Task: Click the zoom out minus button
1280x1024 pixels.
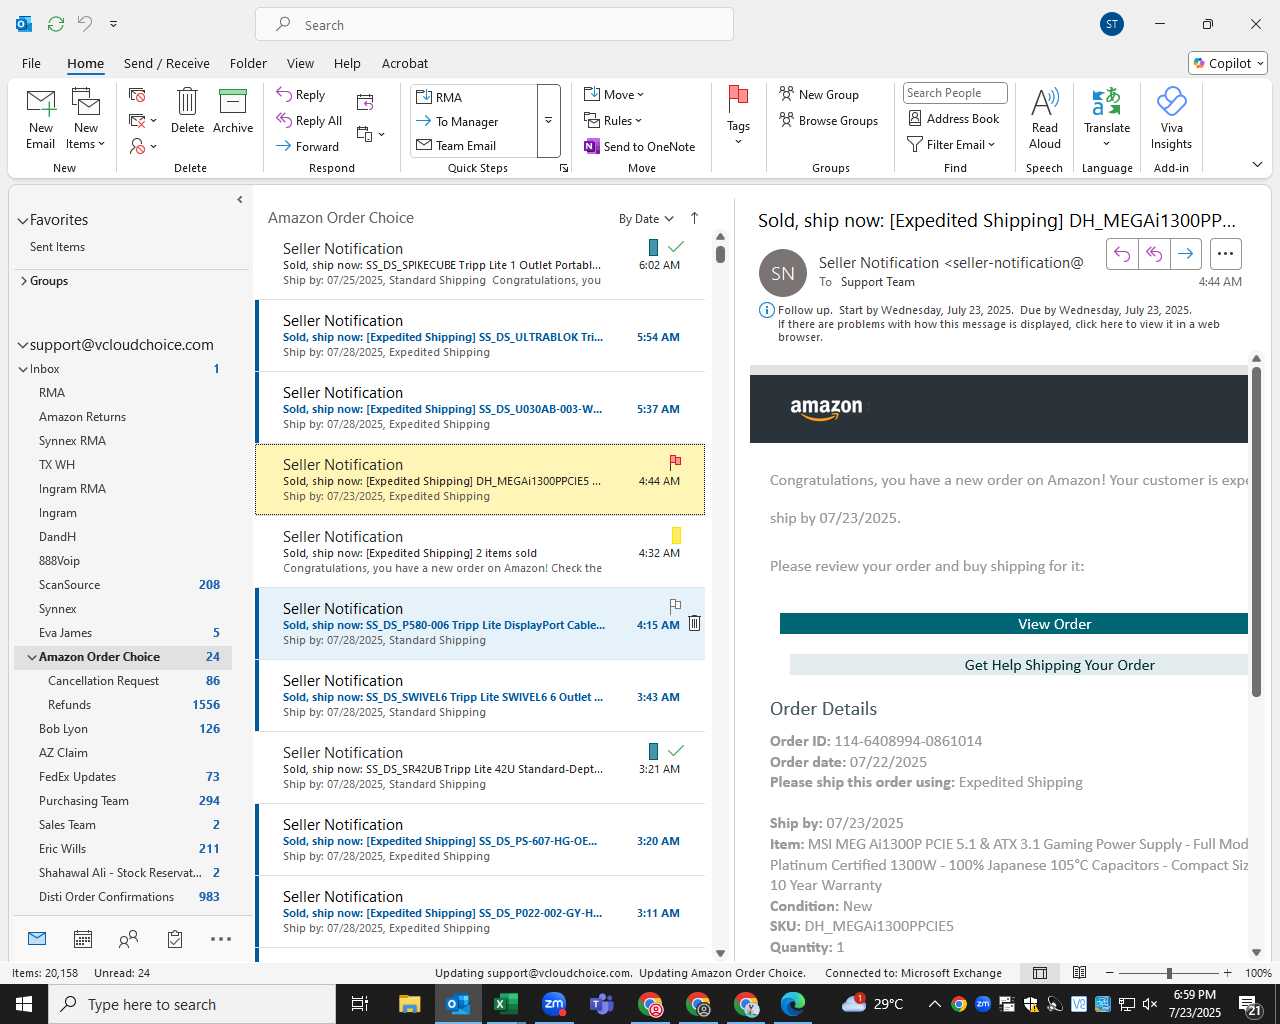Action: pyautogui.click(x=1109, y=973)
